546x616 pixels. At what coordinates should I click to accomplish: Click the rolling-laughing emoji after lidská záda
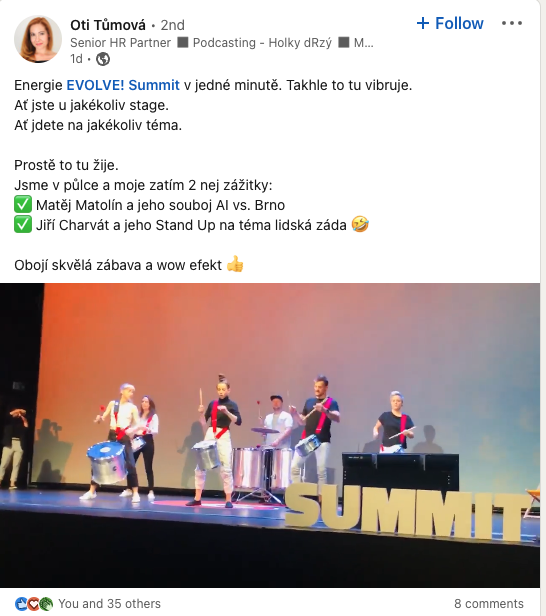coord(360,225)
